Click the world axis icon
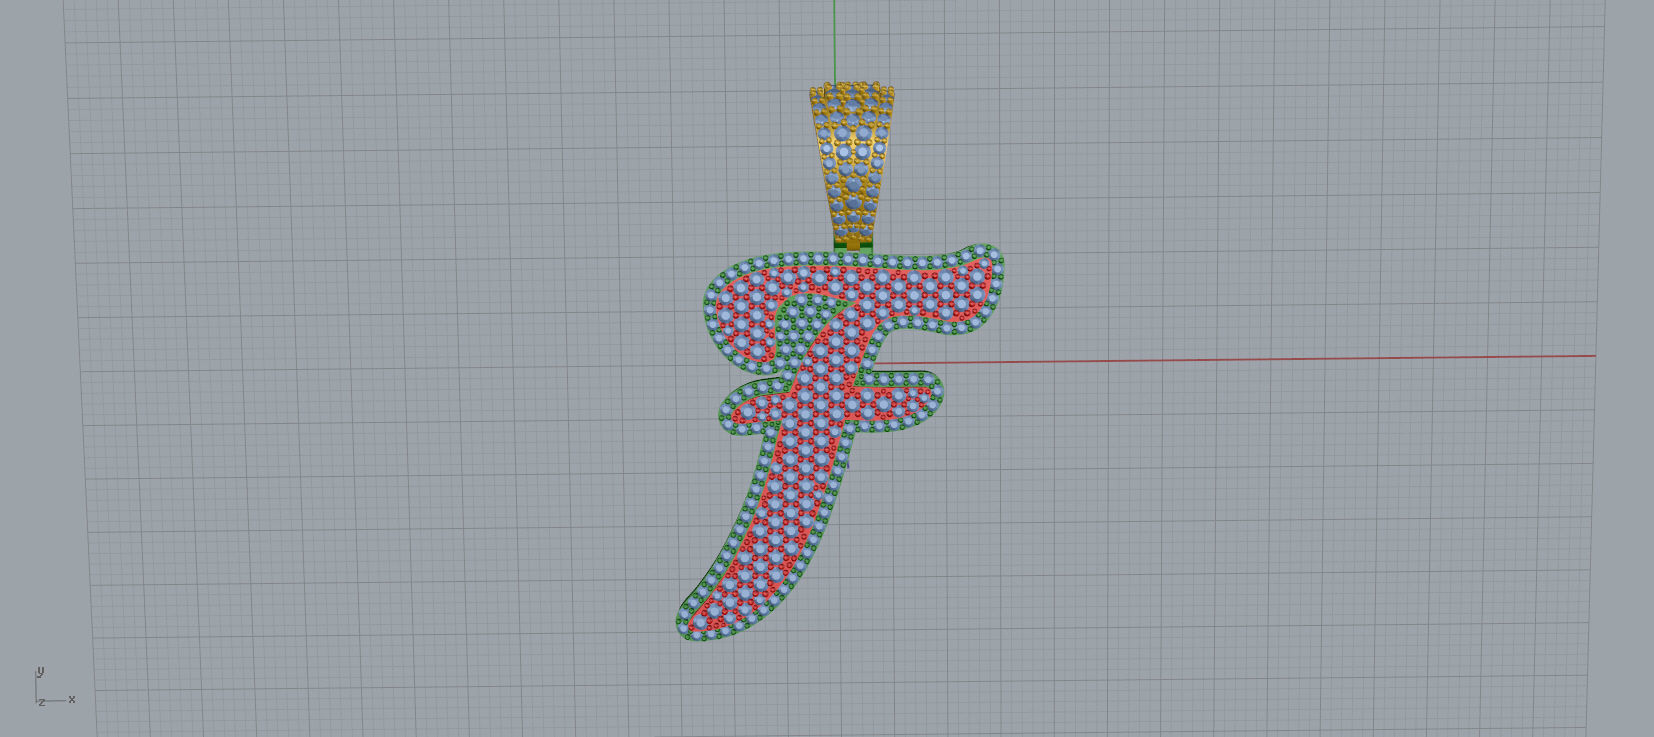 [53, 688]
